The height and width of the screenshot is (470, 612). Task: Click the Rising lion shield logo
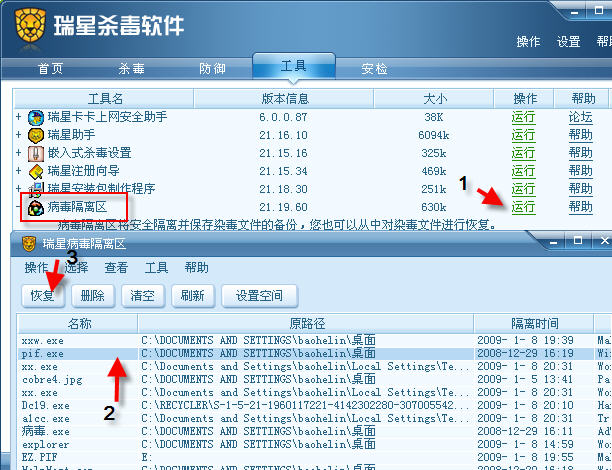[30, 25]
